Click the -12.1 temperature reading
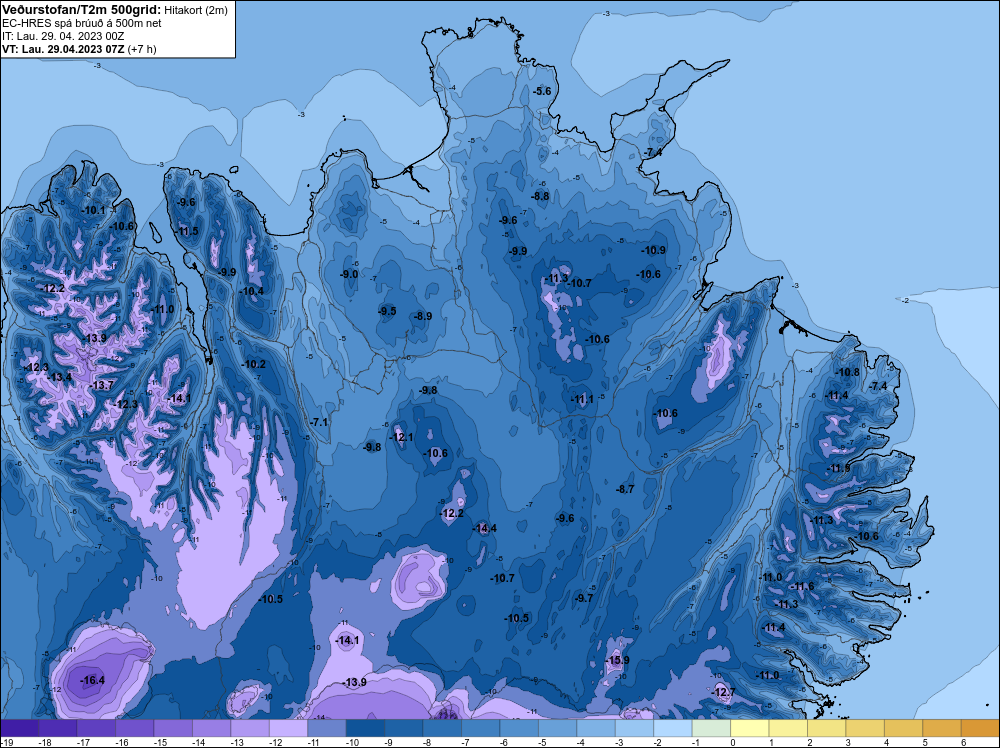Image resolution: width=1000 pixels, height=748 pixels. 401,437
